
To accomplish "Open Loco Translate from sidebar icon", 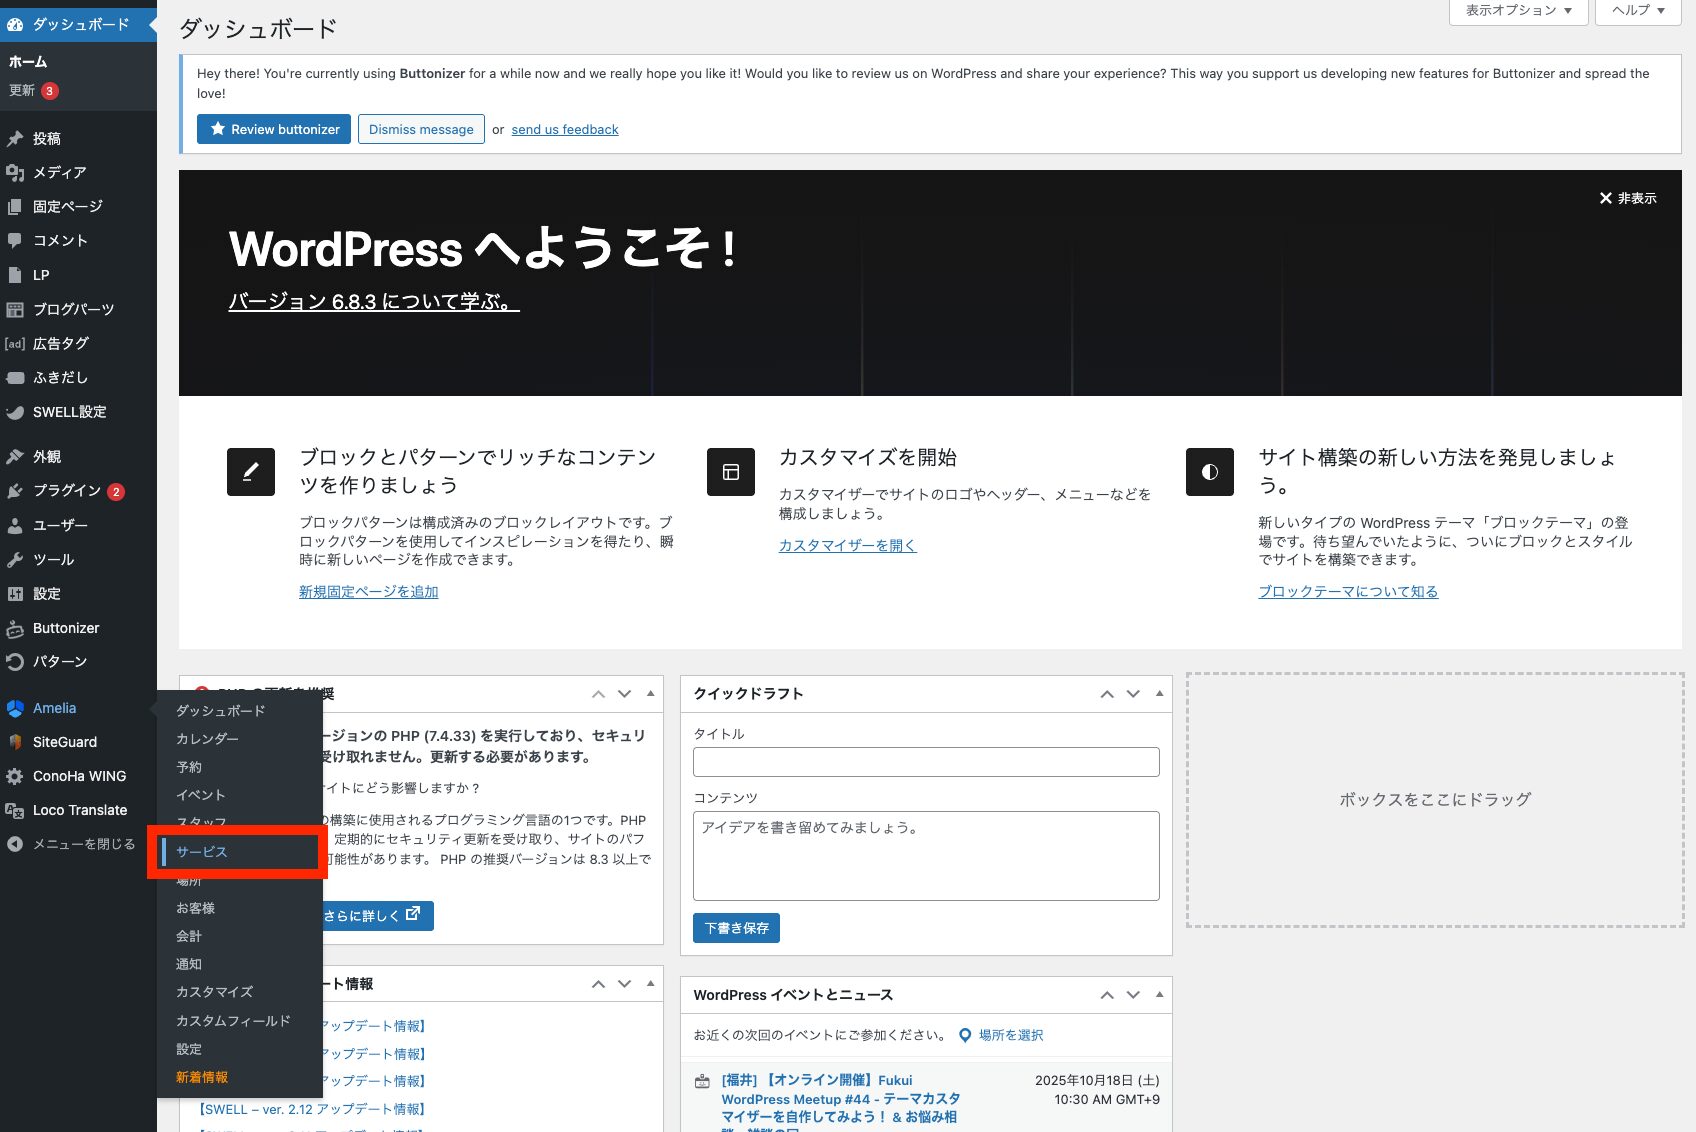I will point(15,810).
